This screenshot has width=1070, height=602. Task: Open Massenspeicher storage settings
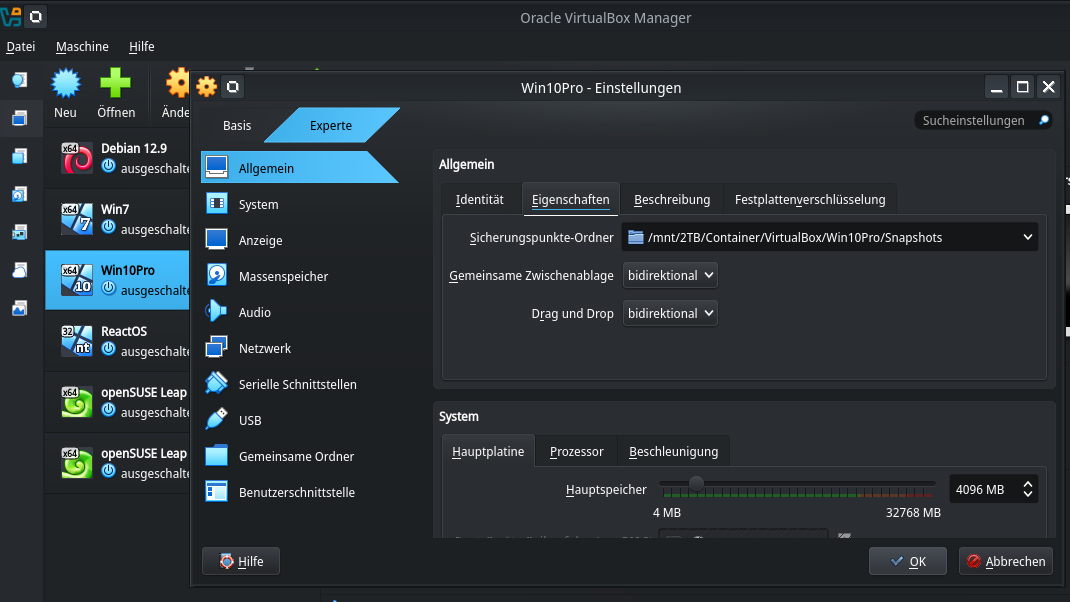point(283,276)
